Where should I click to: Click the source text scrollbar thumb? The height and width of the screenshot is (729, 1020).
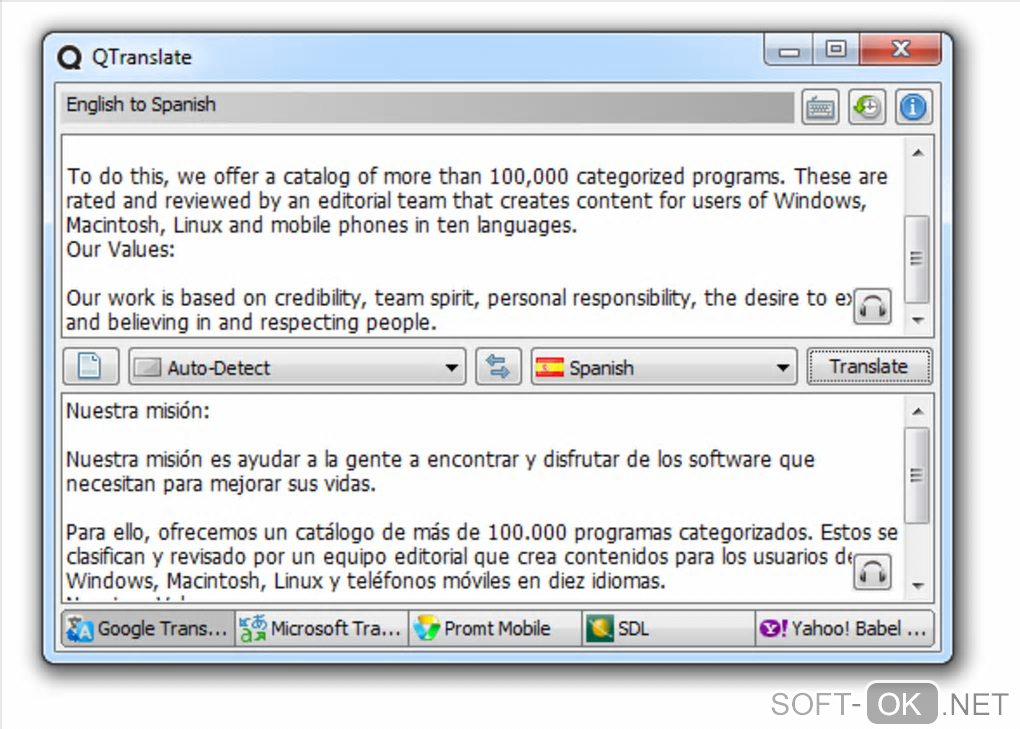click(917, 259)
